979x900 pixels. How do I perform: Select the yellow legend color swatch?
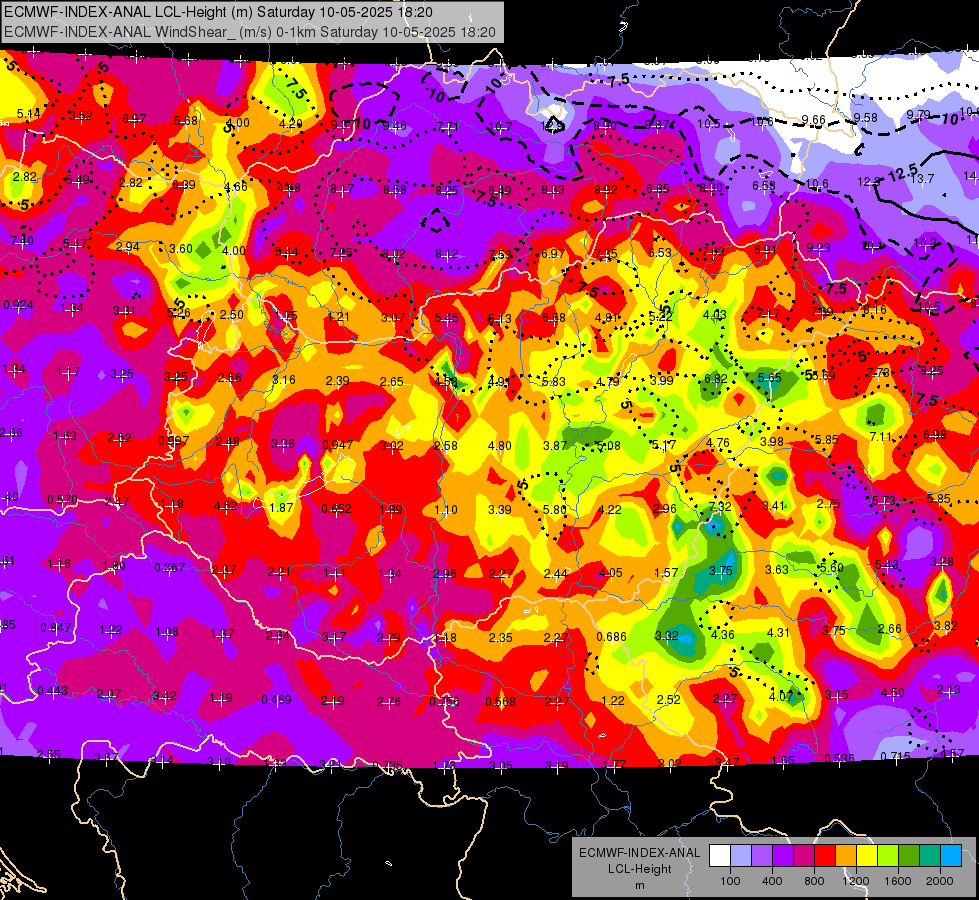click(x=867, y=856)
